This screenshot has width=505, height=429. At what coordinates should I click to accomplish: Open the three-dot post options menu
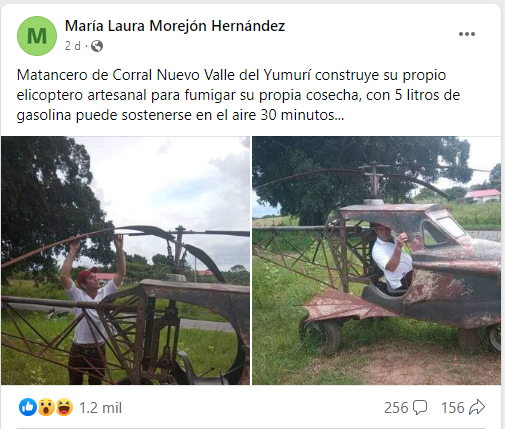[x=467, y=34]
